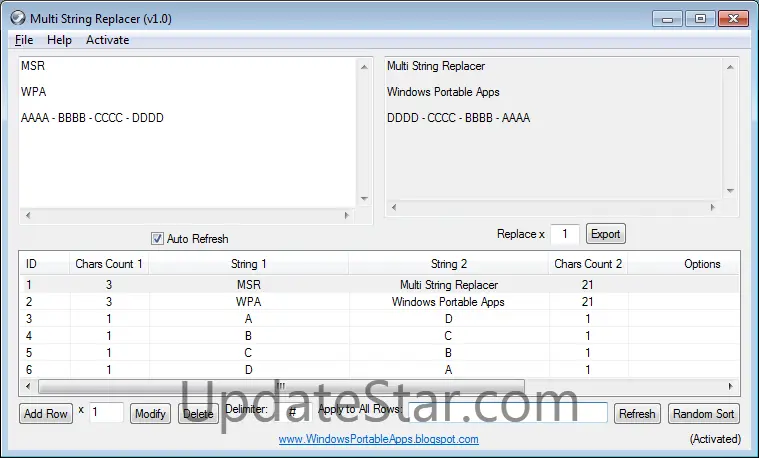Click the table's scroll-right arrow
The image size is (759, 458).
tap(730, 386)
